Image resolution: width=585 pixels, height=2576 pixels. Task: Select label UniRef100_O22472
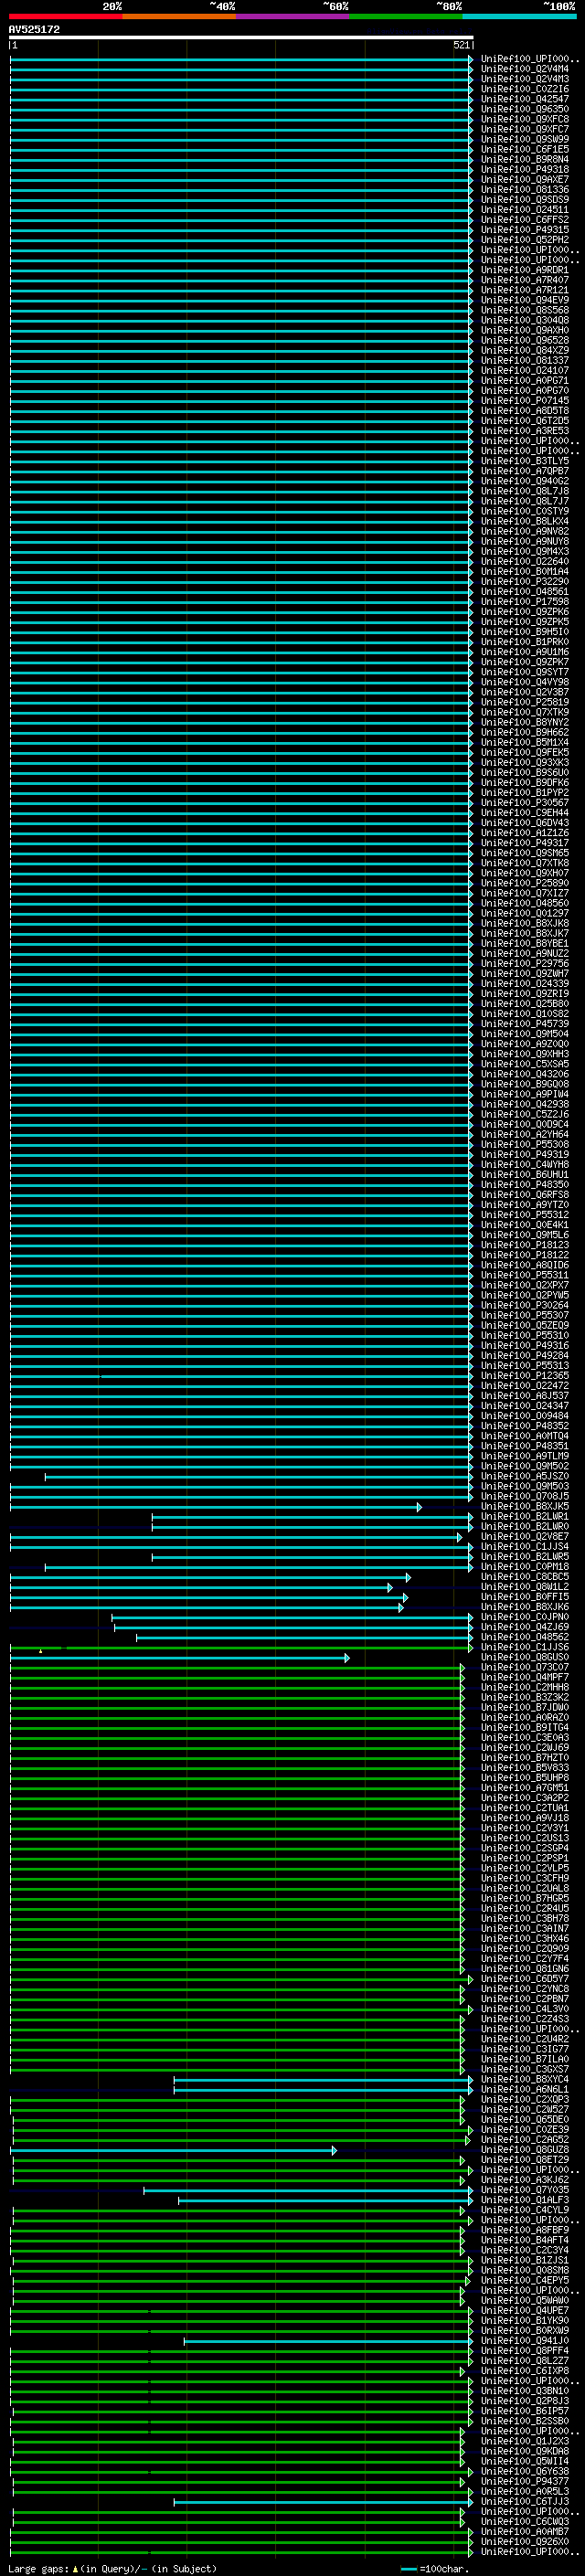[524, 1385]
